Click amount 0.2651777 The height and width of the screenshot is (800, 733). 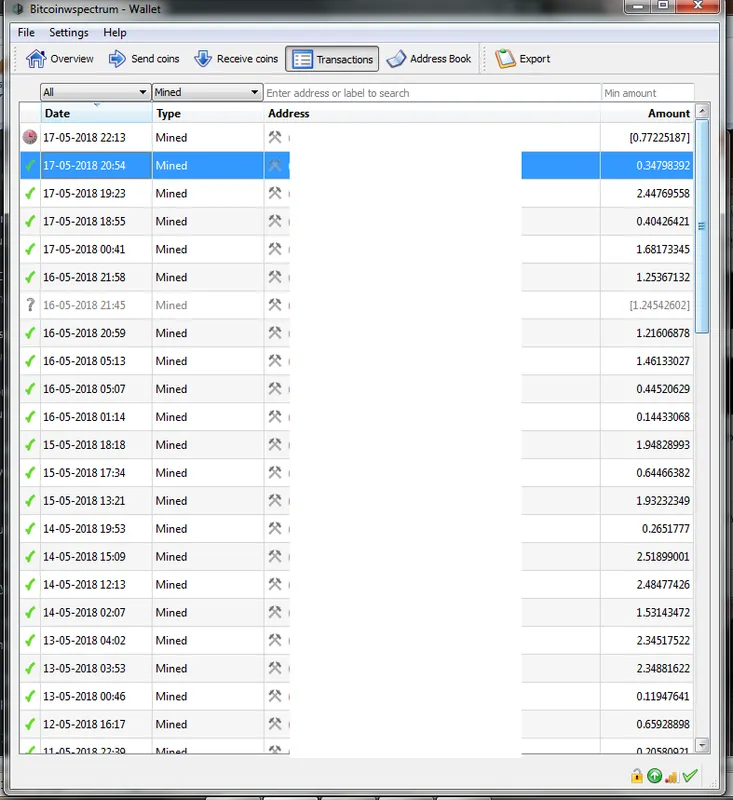[x=666, y=529]
